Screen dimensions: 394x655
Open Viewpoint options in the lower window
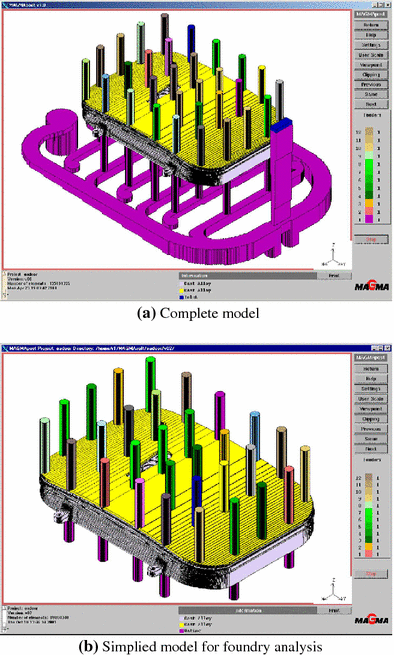tap(371, 409)
